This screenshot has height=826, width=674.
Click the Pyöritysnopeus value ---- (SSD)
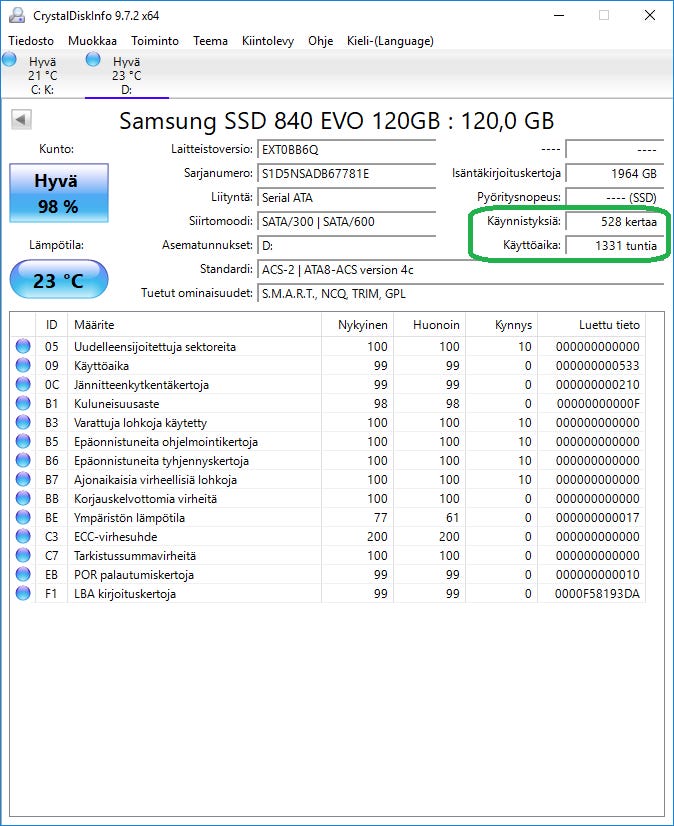coord(614,198)
